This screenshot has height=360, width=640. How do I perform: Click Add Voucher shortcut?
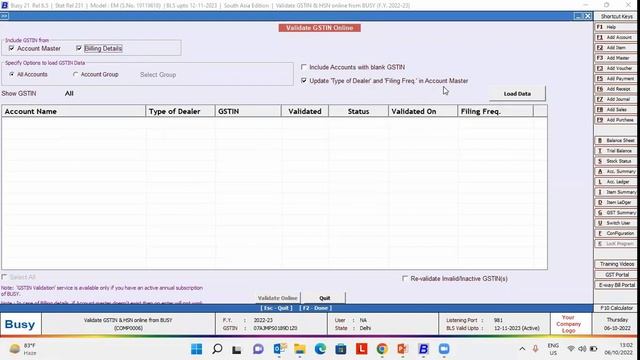coord(616,68)
